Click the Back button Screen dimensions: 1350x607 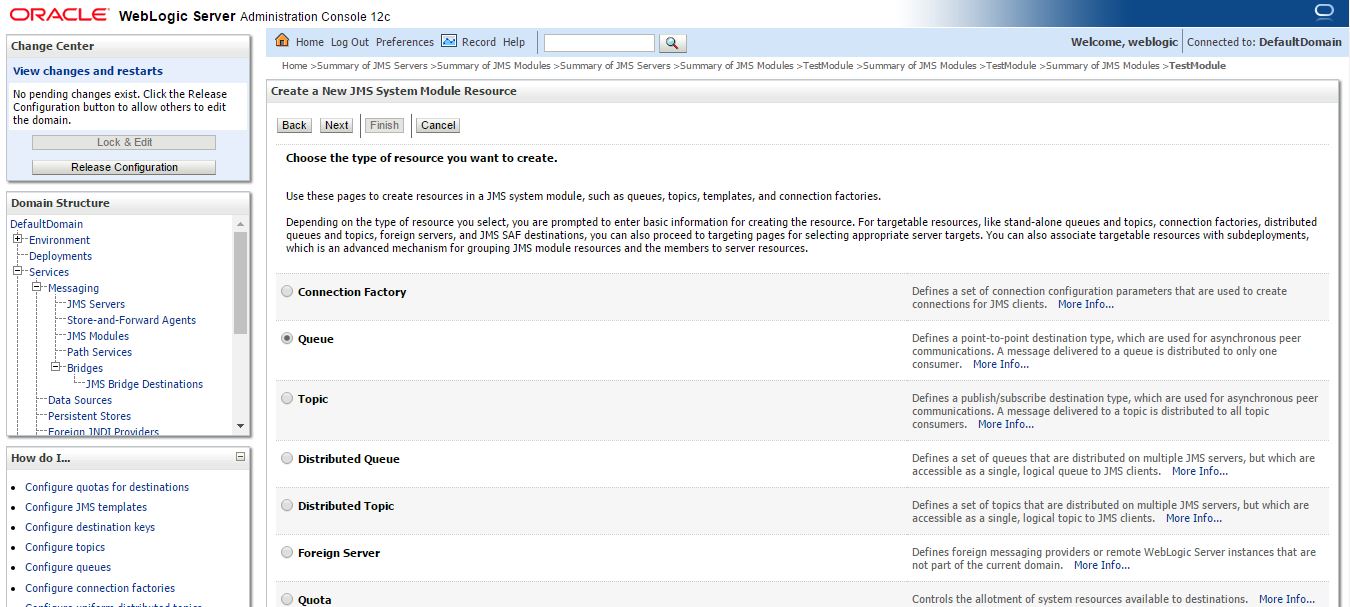click(x=294, y=125)
